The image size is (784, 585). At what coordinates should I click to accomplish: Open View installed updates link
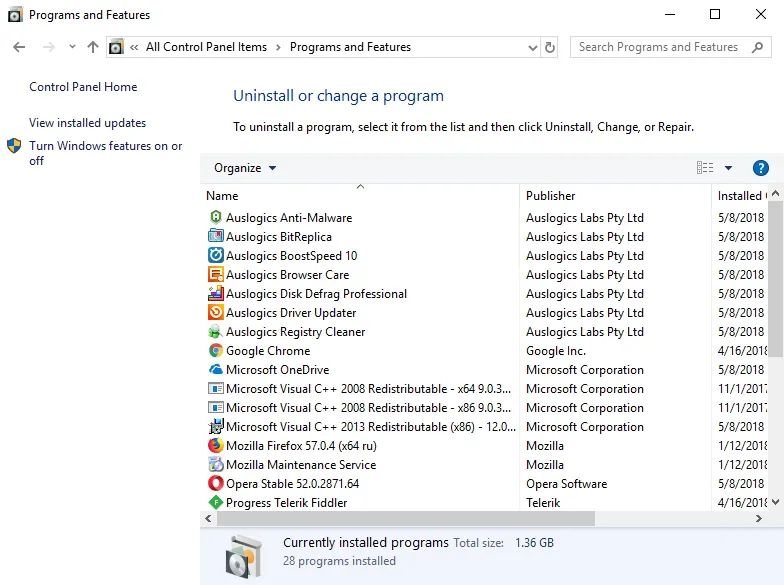click(x=88, y=123)
